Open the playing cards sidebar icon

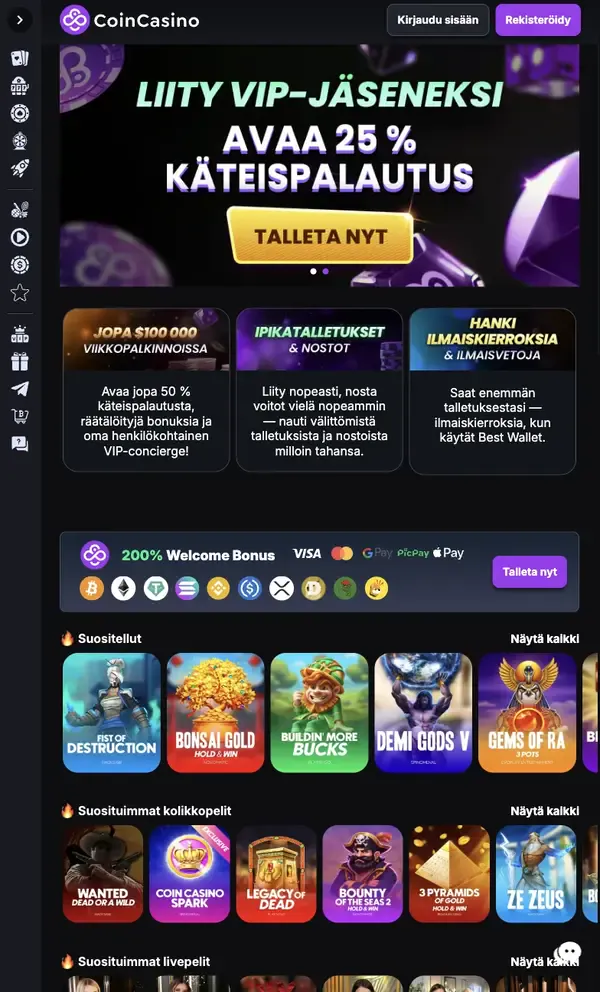[x=20, y=59]
